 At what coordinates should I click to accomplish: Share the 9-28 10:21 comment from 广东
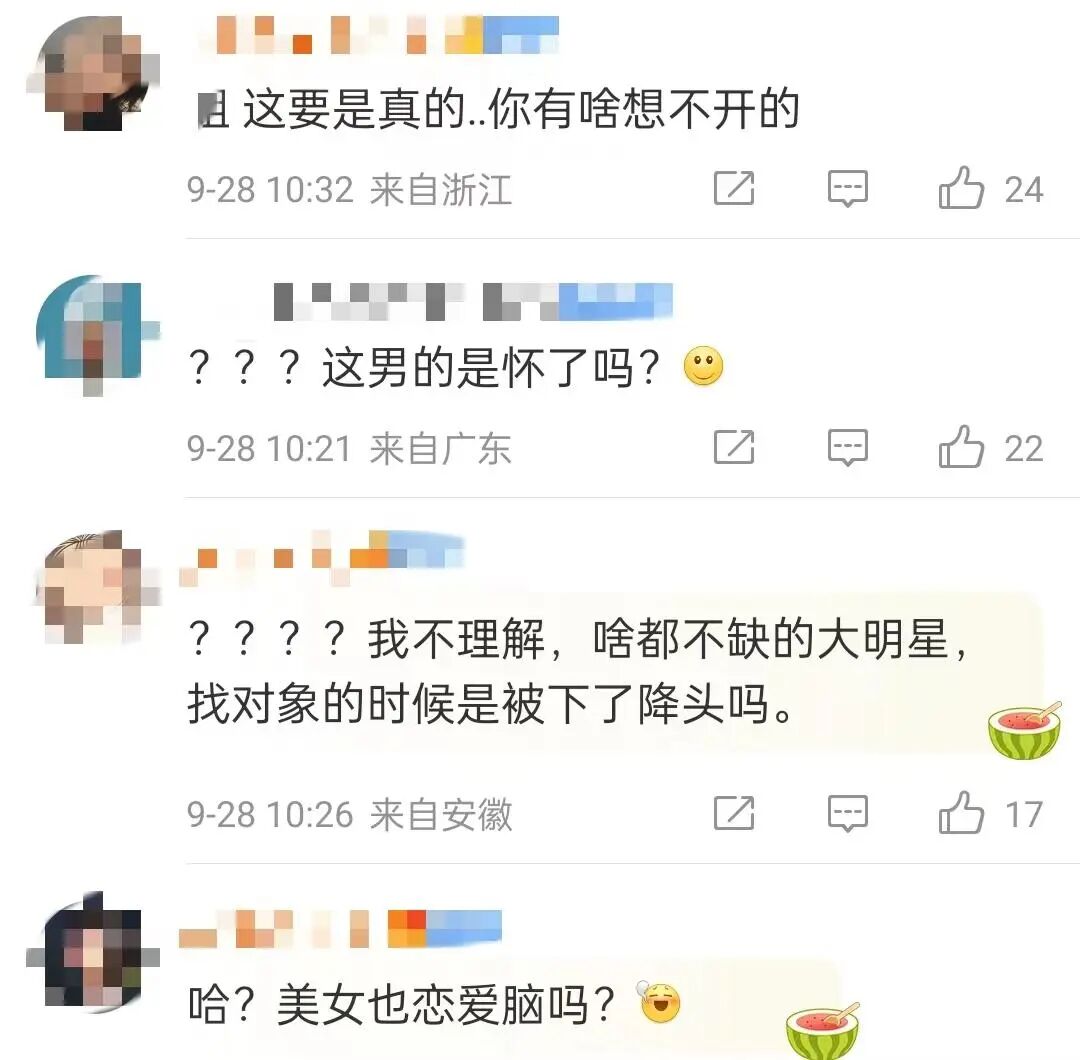pyautogui.click(x=734, y=447)
